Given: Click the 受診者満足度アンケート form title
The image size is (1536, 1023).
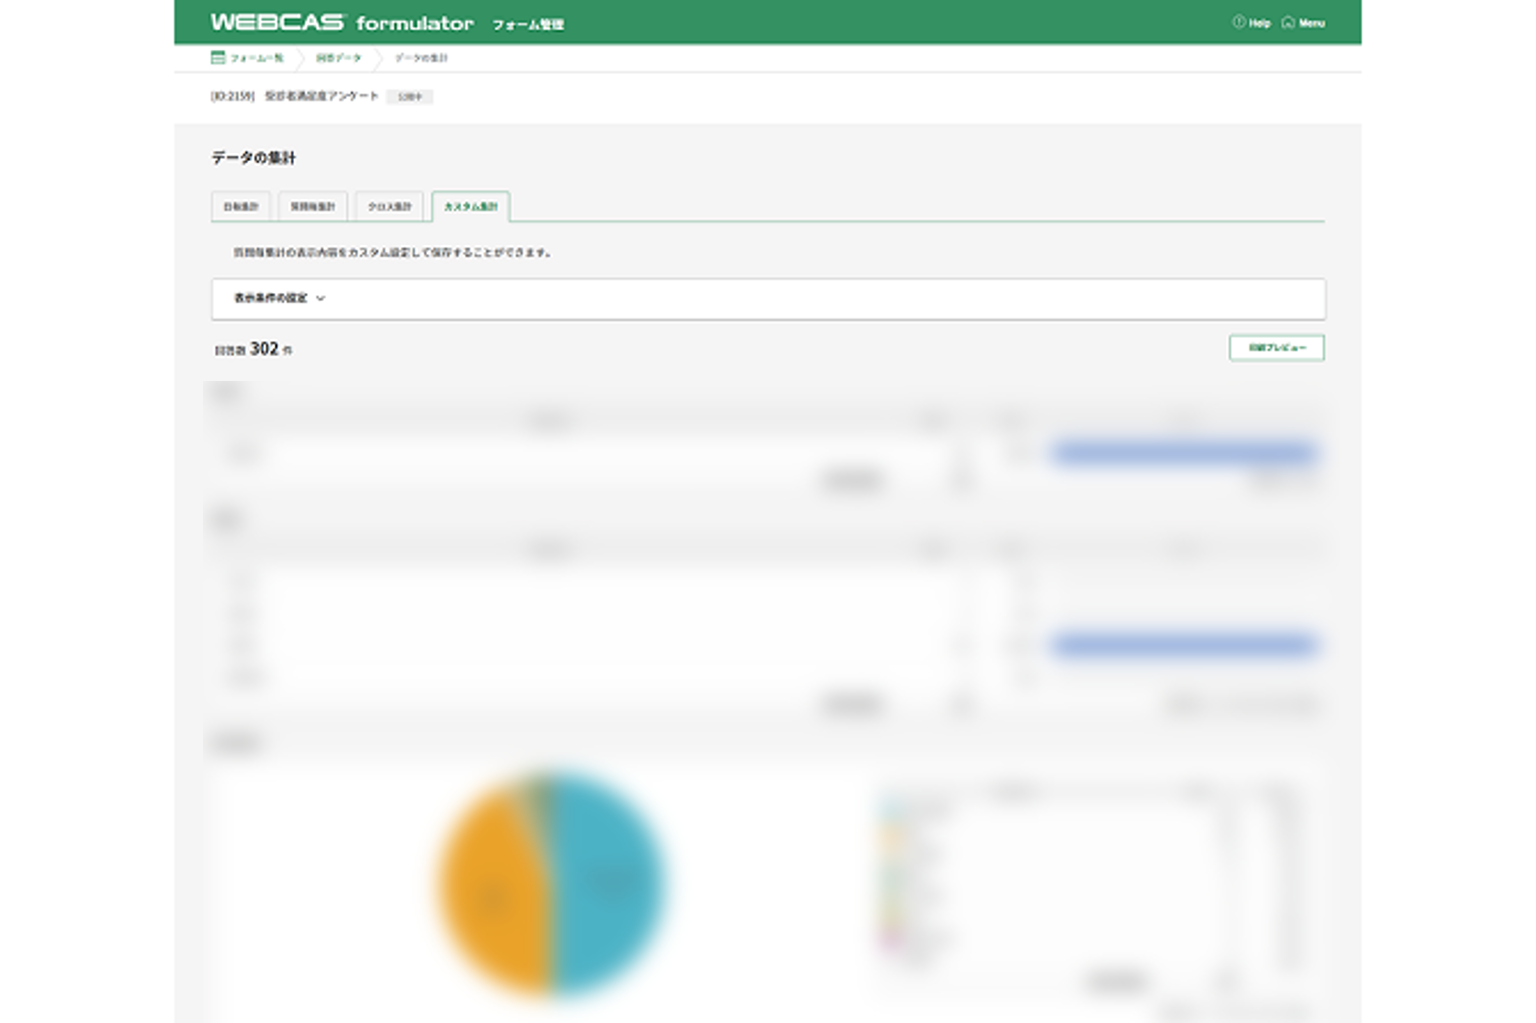Looking at the screenshot, I should click(321, 96).
